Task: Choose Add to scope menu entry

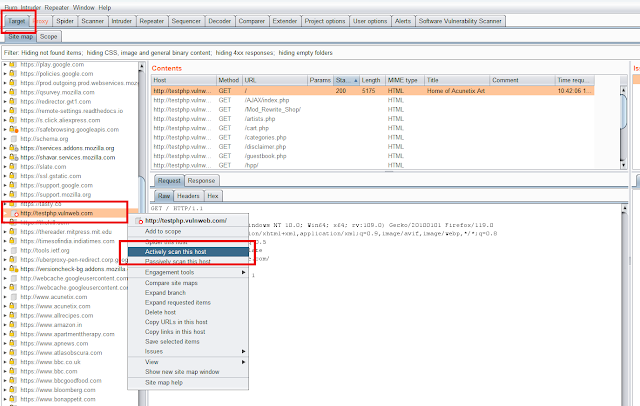Action: click(x=188, y=231)
